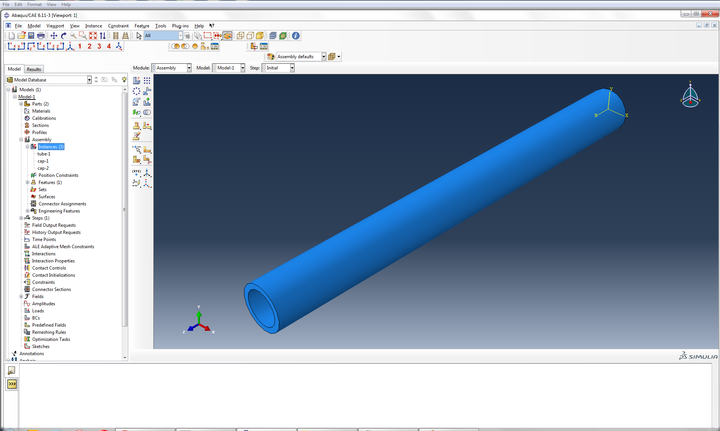Screen dimensions: 720x431
Task: Click the model tree vertical scrollbar
Action: [x=124, y=209]
